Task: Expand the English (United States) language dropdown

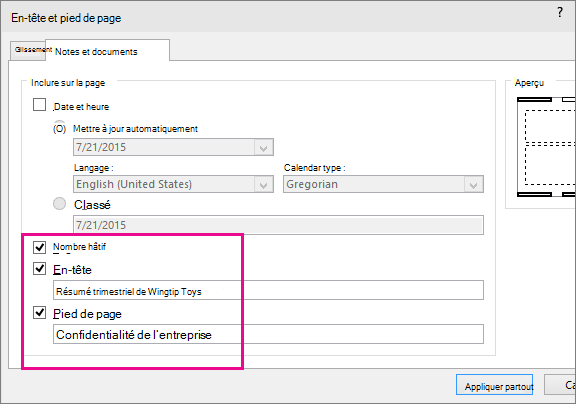Action: pos(263,184)
